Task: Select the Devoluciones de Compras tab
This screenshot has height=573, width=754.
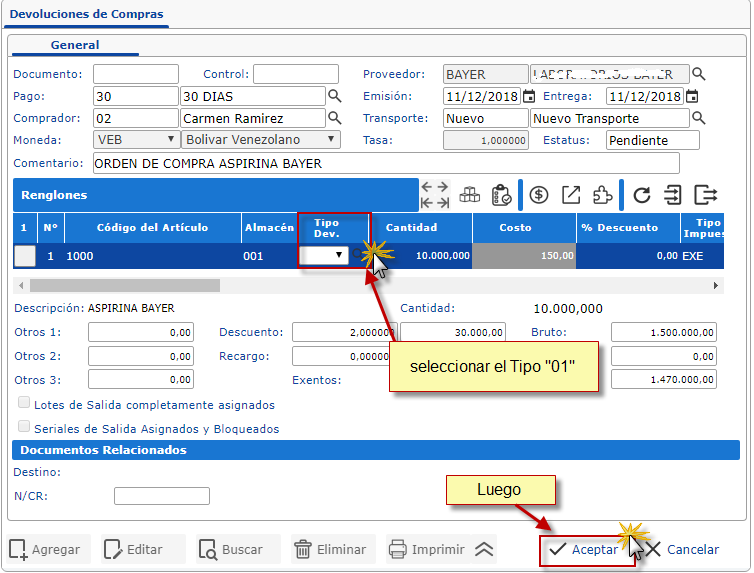Action: point(86,15)
